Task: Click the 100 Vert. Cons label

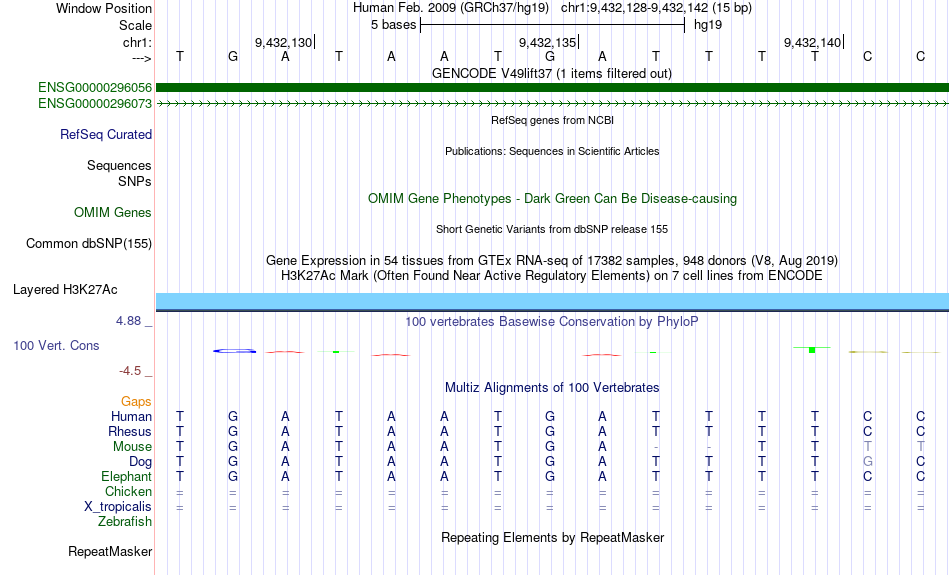Action: (56, 345)
